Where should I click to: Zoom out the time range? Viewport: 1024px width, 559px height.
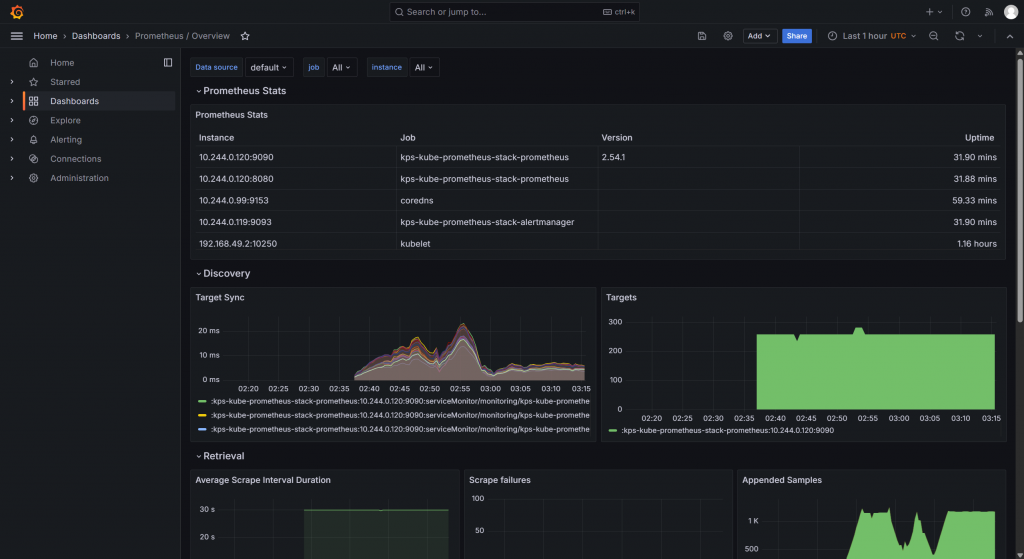tap(933, 36)
